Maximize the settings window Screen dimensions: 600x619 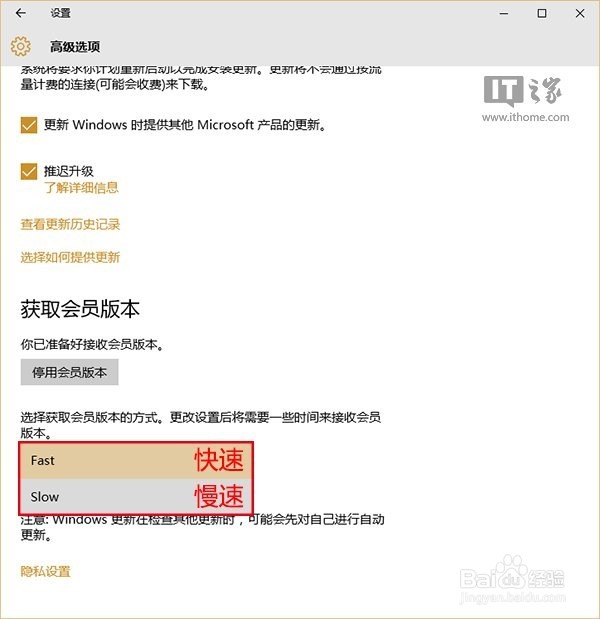[542, 13]
